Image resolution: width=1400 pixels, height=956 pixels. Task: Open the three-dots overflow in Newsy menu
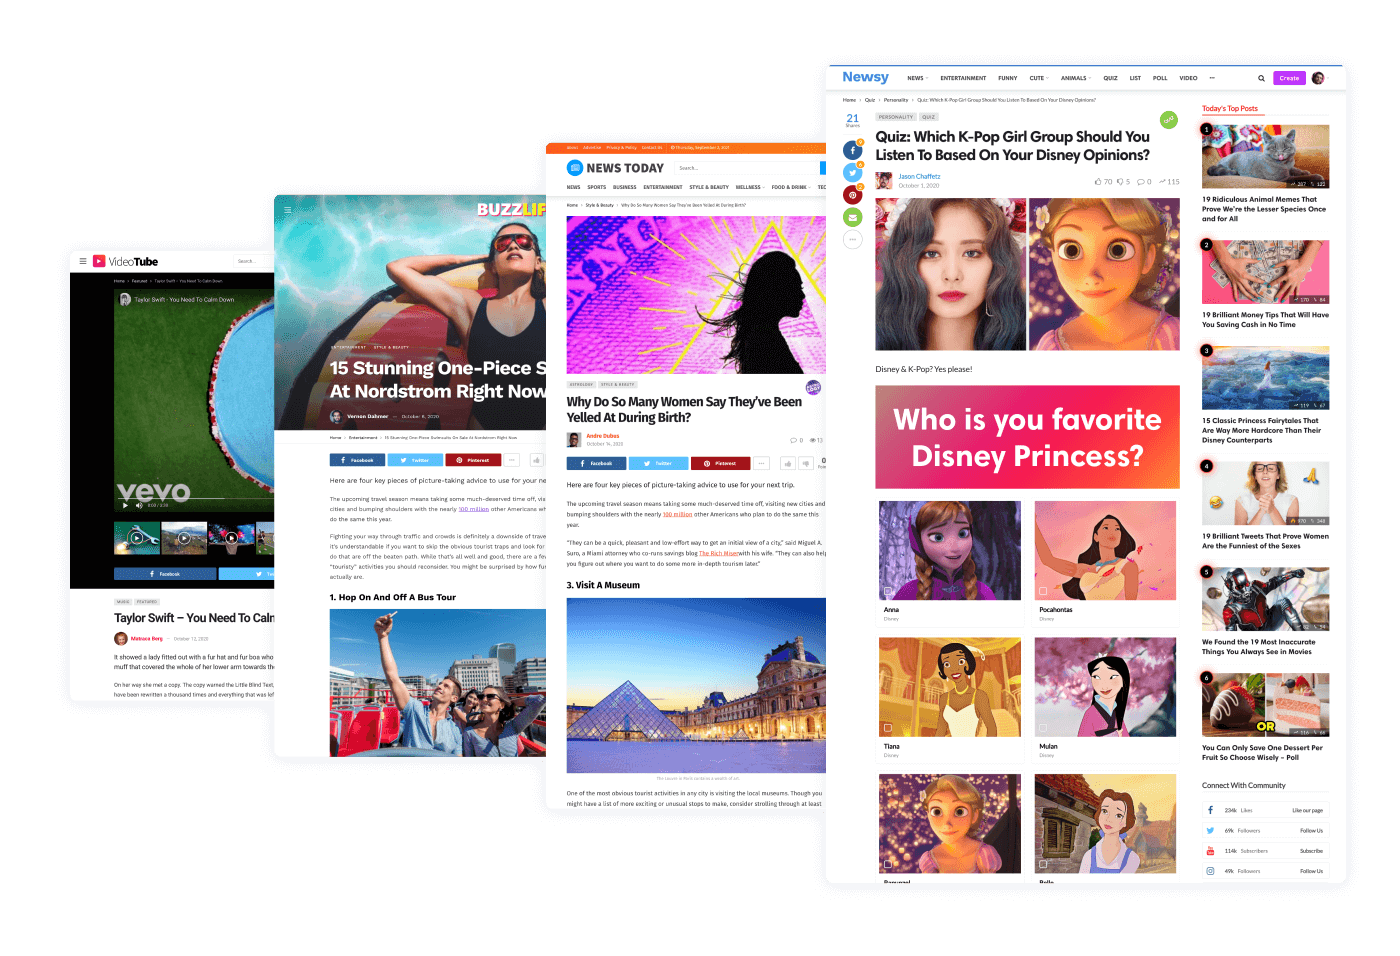(1212, 78)
